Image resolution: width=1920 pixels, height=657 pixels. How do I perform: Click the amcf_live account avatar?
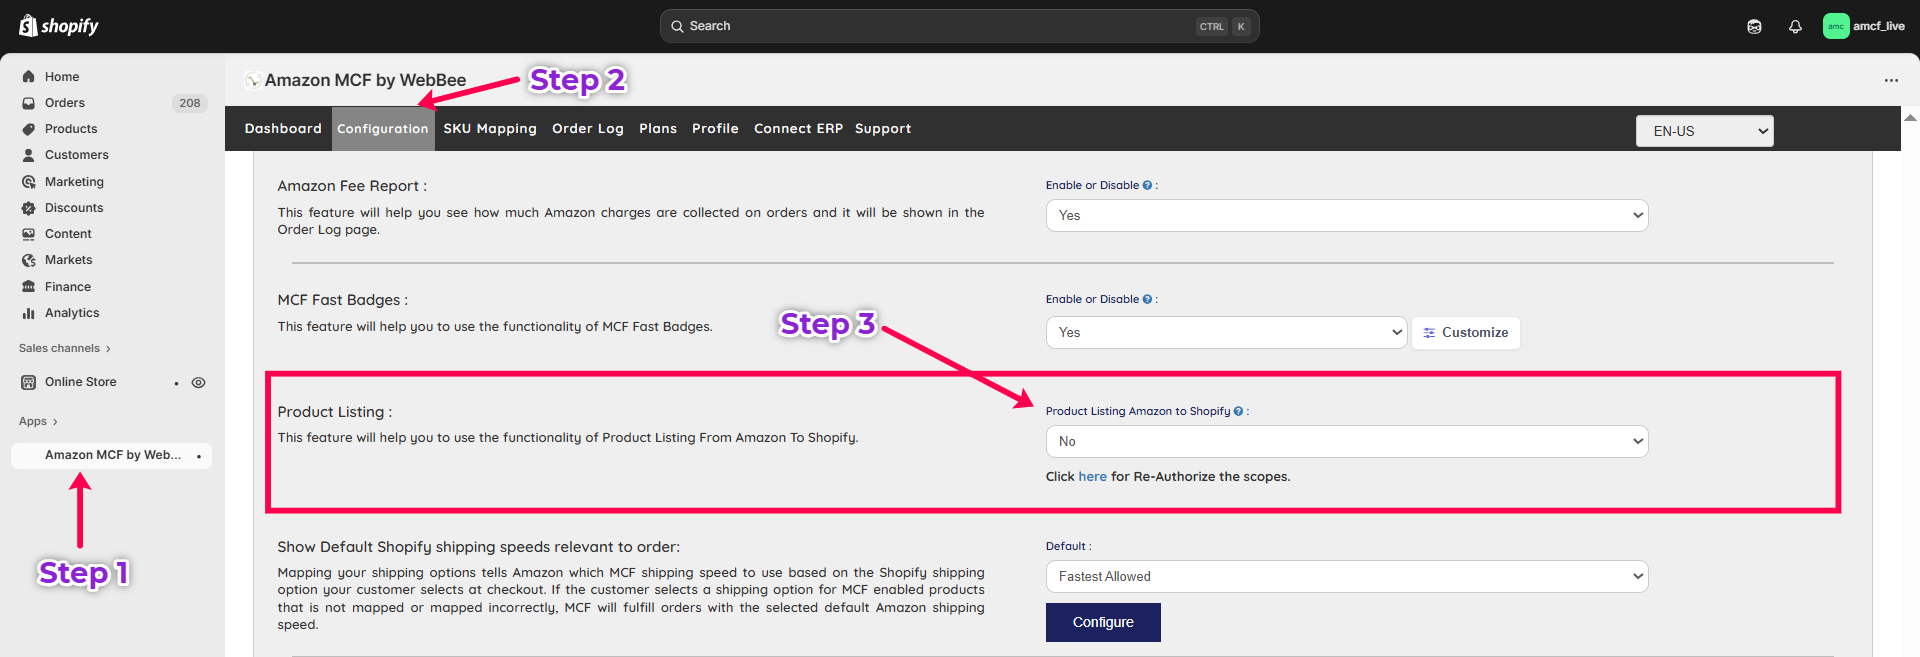point(1835,27)
